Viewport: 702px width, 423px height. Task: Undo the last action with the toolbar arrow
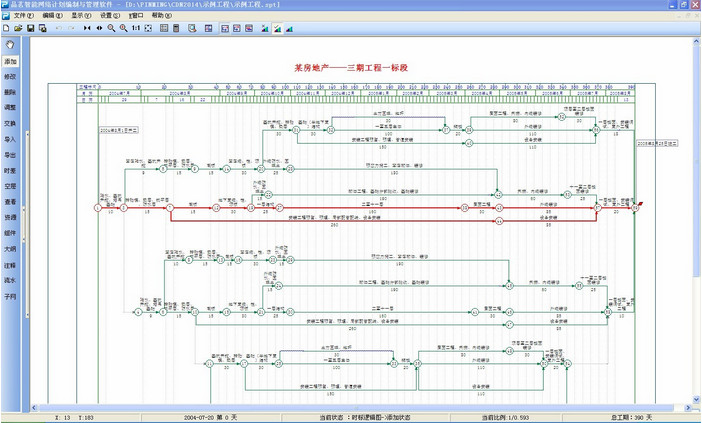59,28
